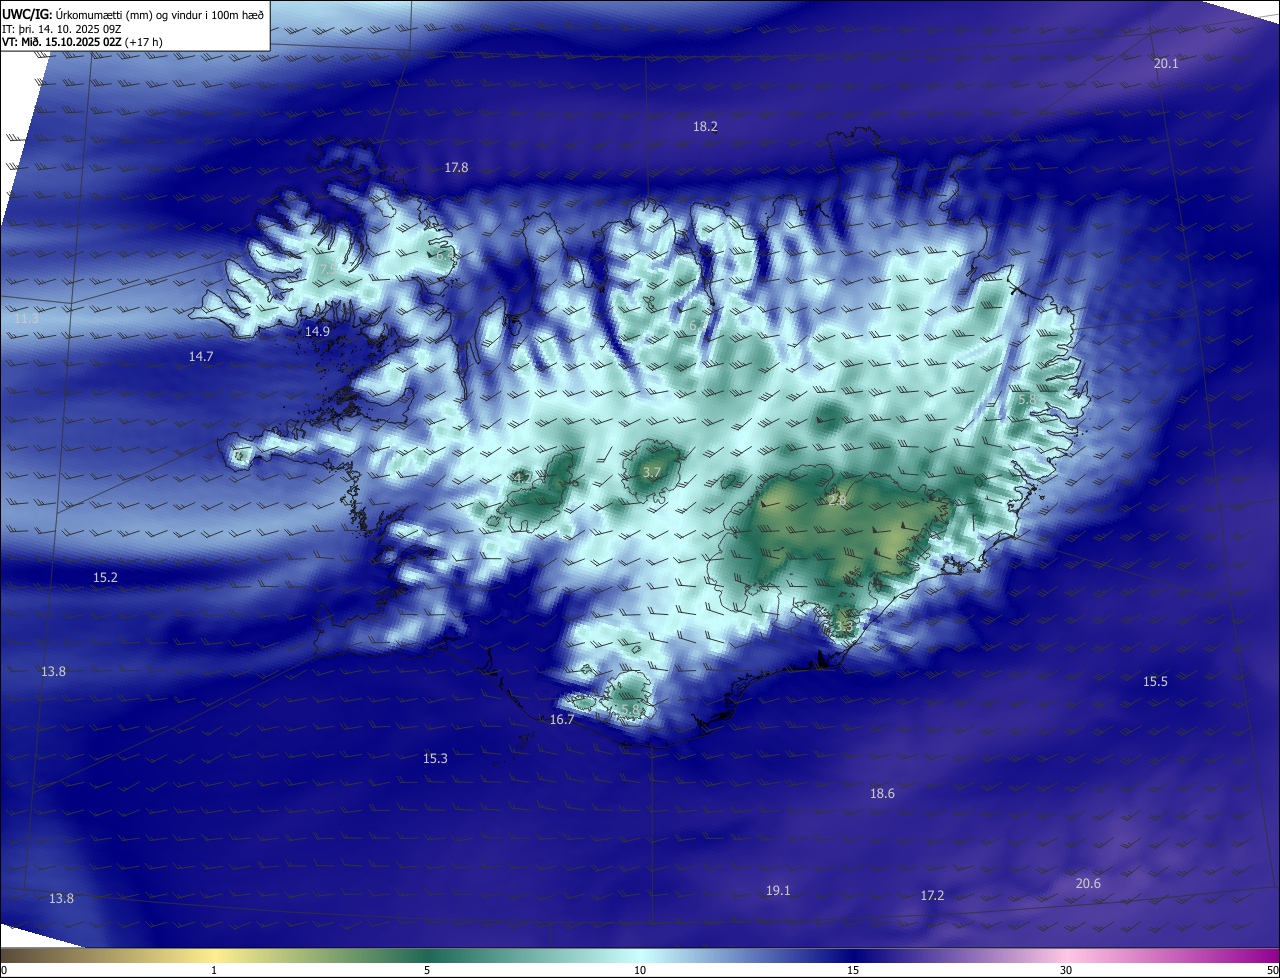
Task: Click the color scale tick label 10
Action: point(640,970)
